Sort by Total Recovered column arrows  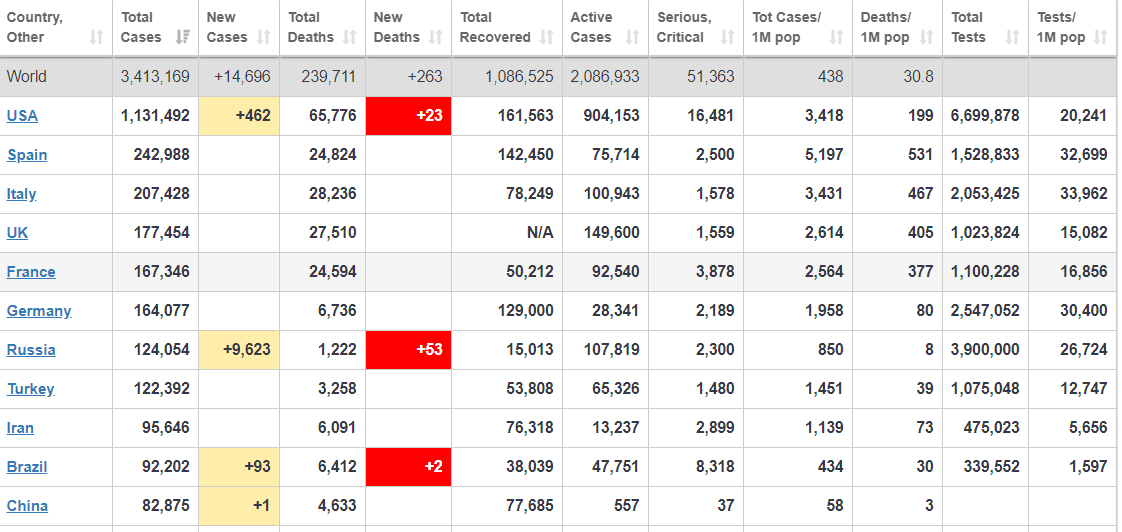pos(547,37)
